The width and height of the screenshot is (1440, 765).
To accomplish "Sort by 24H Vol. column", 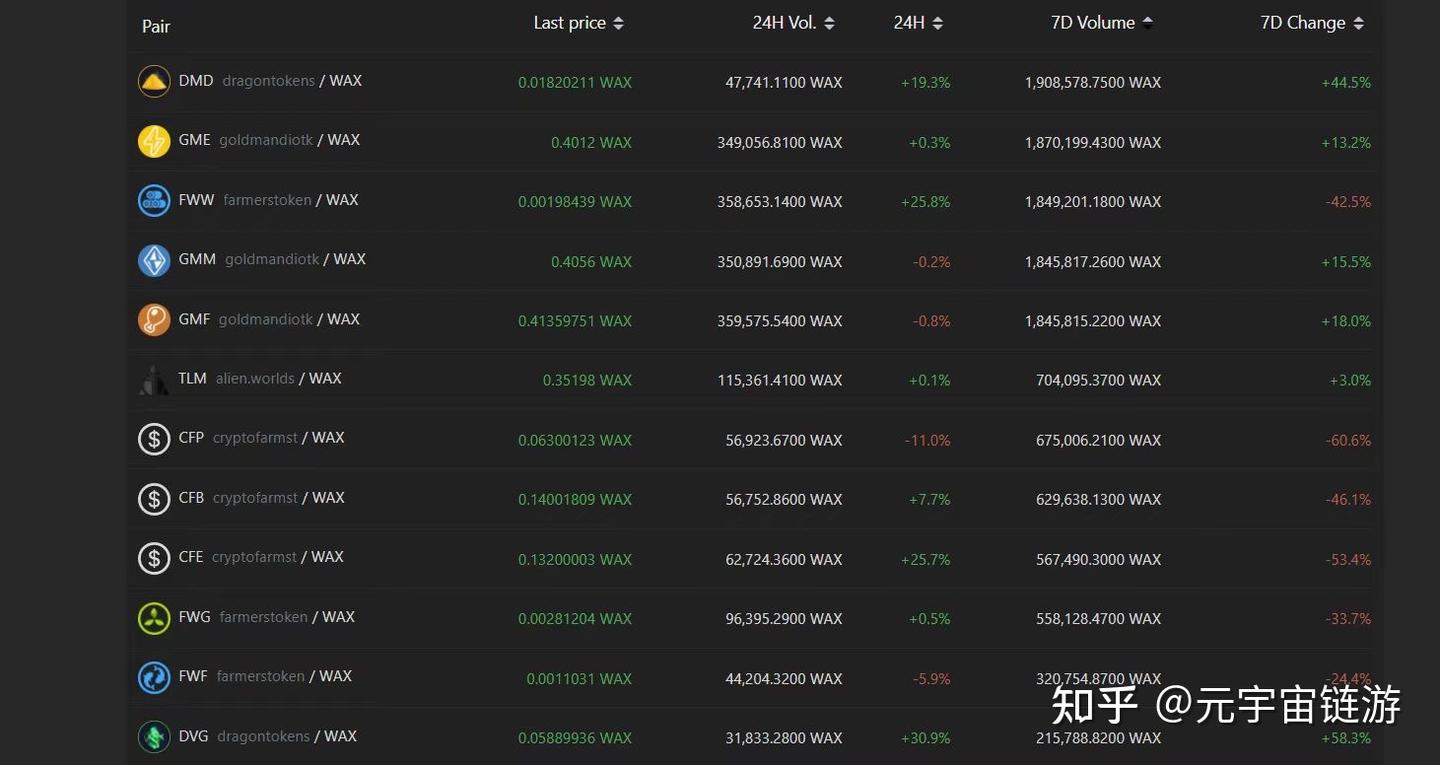I will (793, 23).
